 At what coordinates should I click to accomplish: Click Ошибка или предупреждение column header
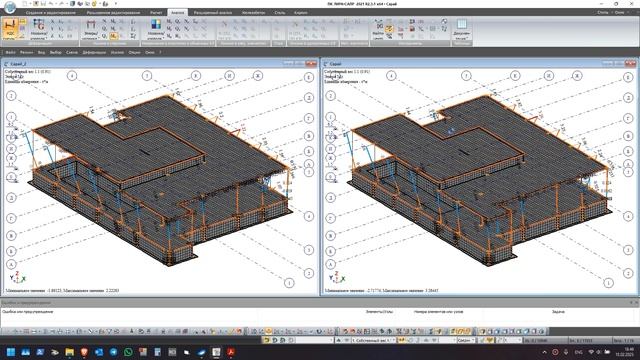click(x=28, y=311)
